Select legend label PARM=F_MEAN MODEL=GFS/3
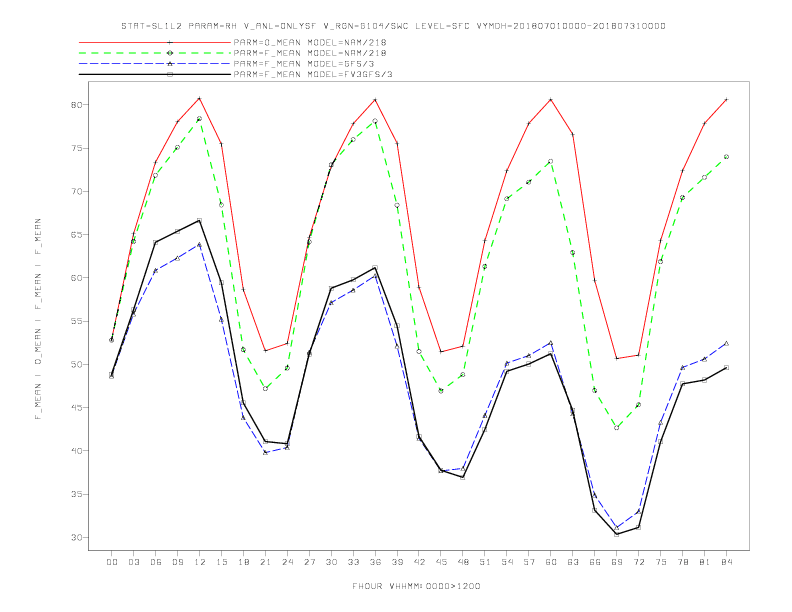 (304, 64)
